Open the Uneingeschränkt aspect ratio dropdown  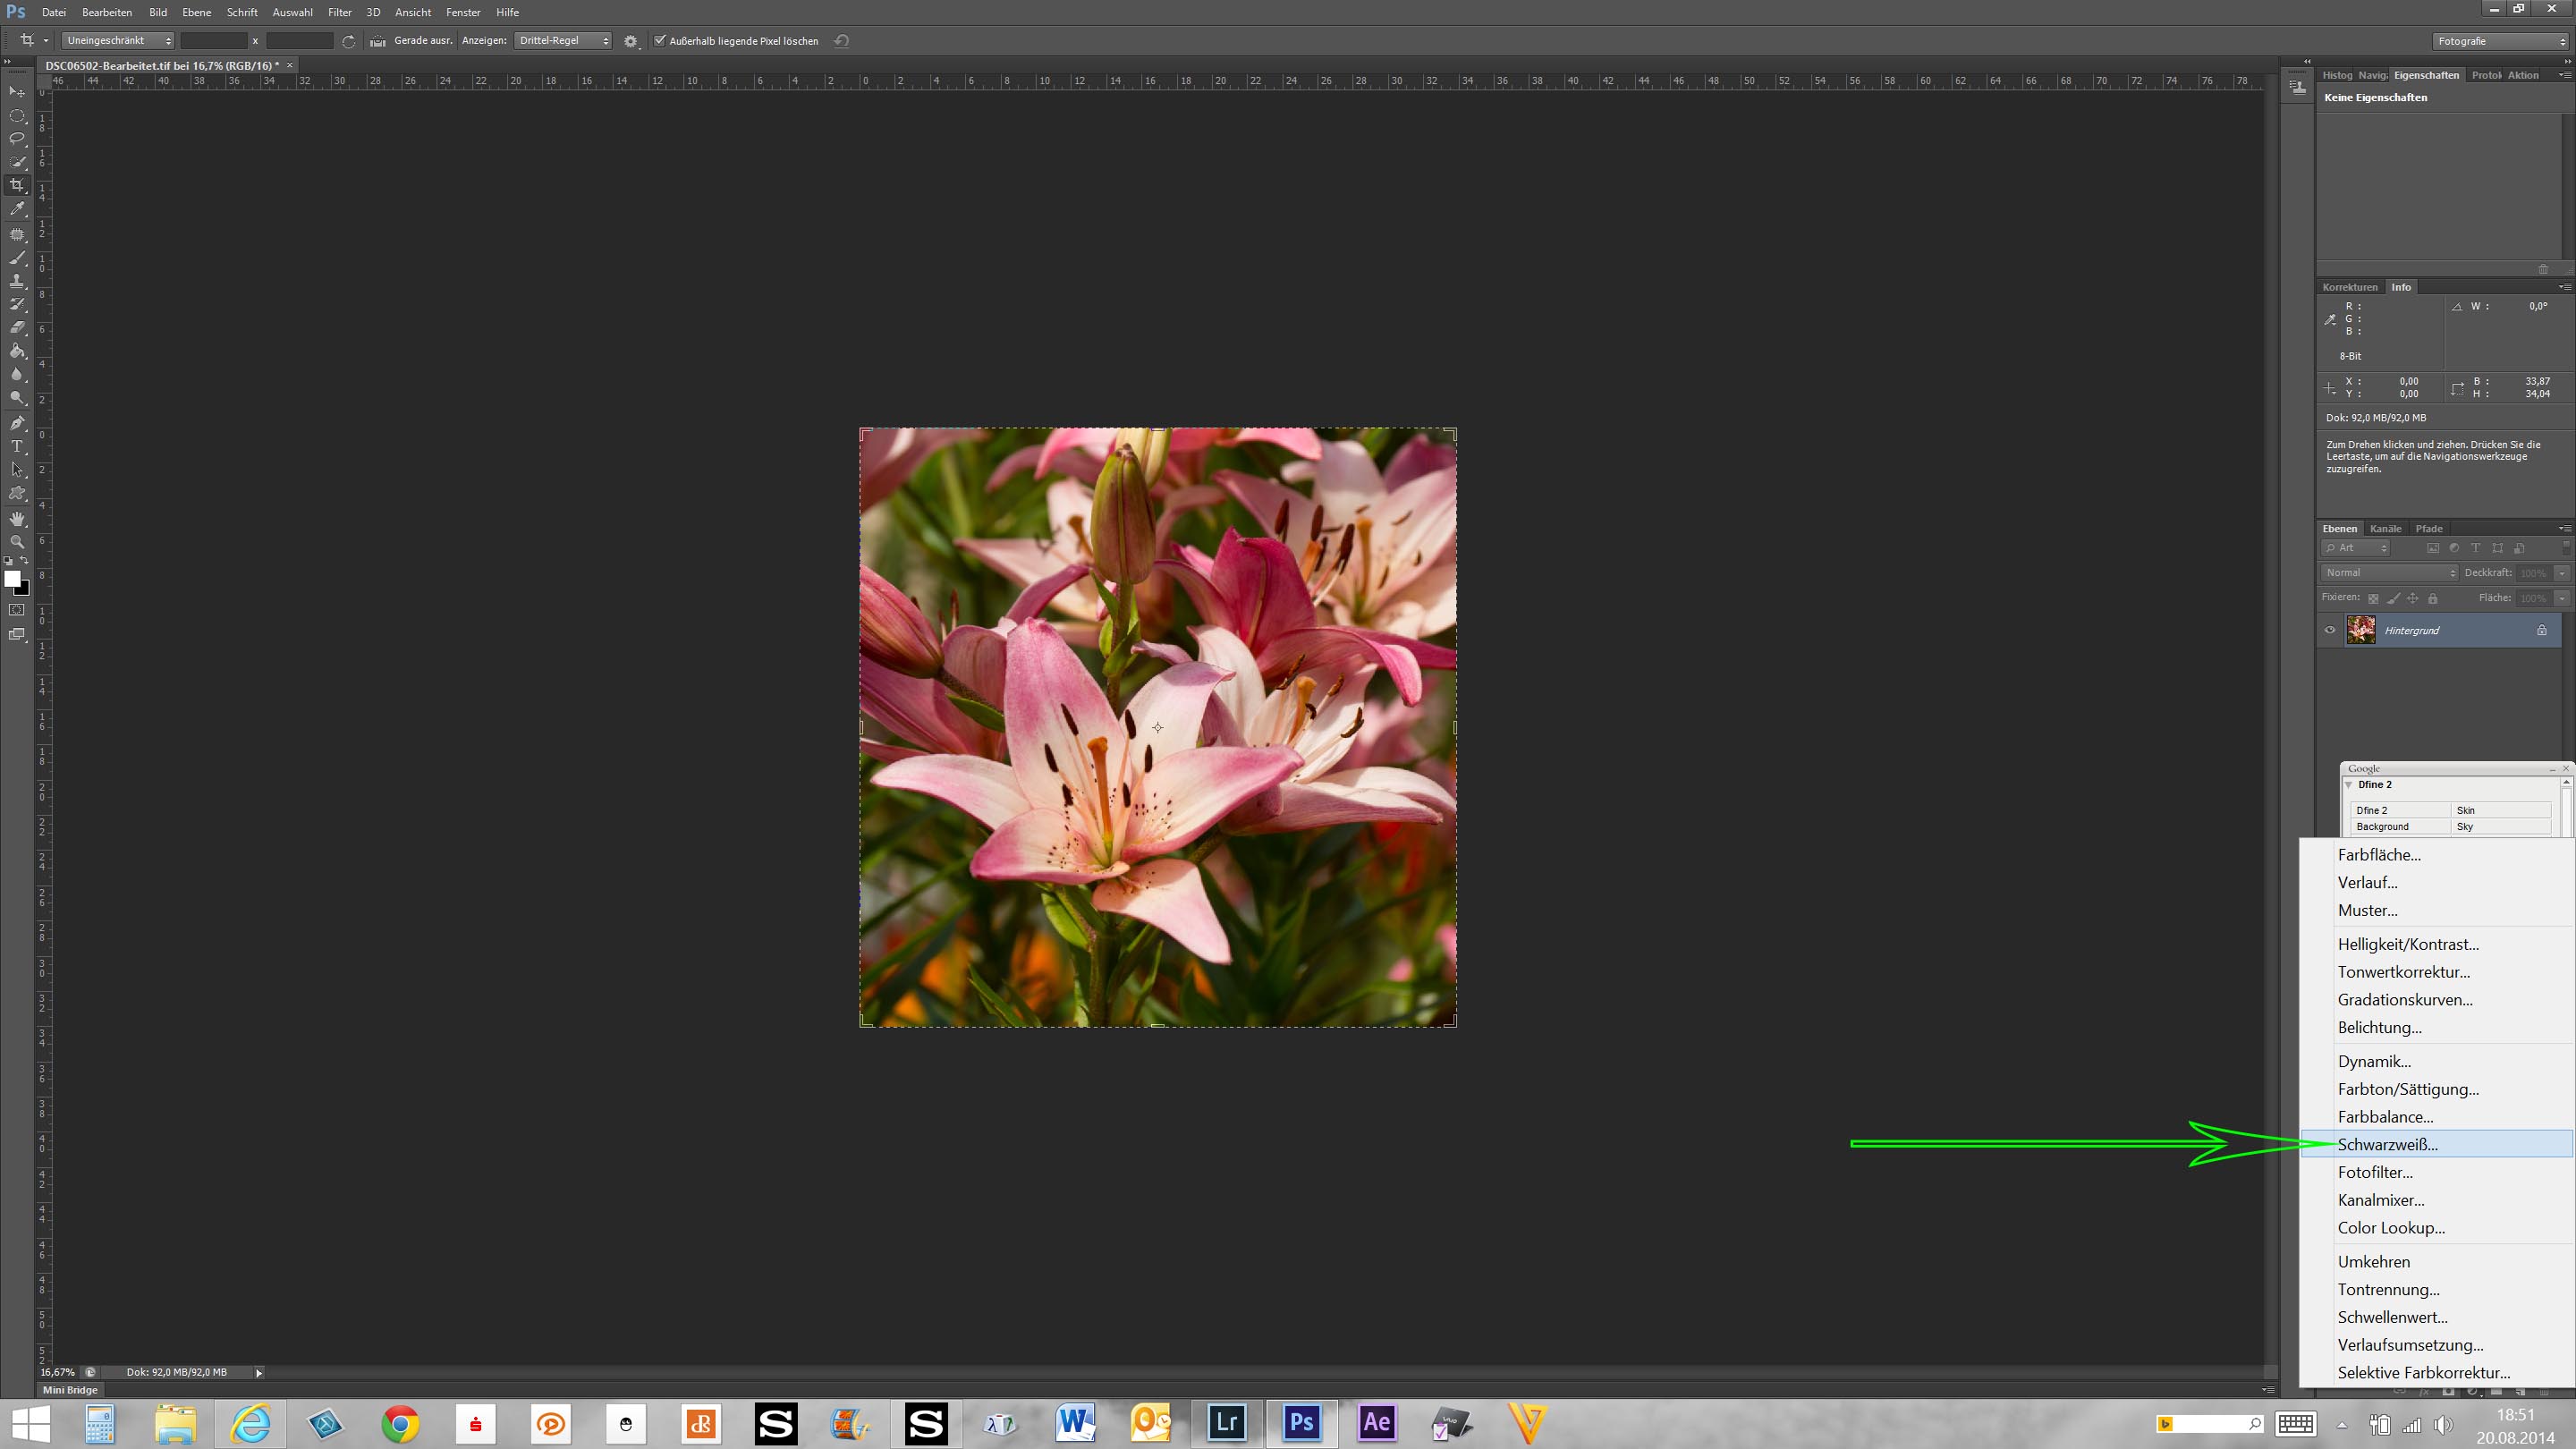118,41
